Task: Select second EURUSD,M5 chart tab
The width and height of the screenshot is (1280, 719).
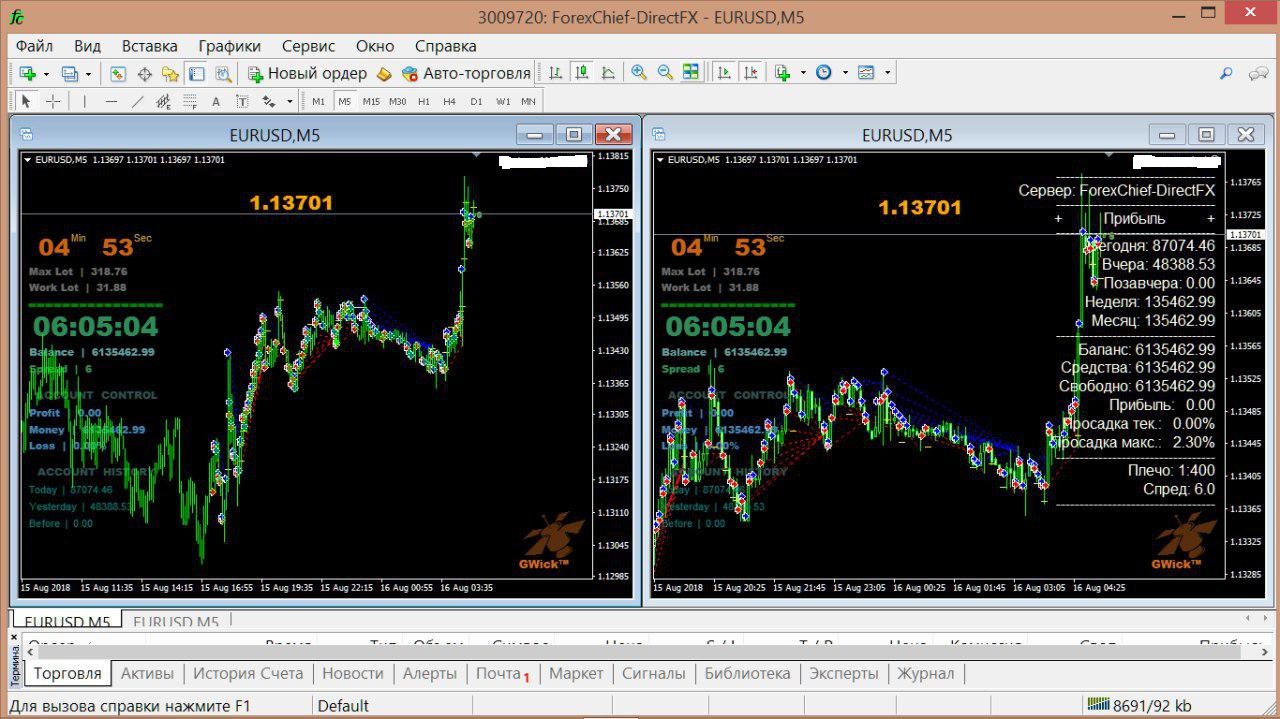Action: [176, 622]
